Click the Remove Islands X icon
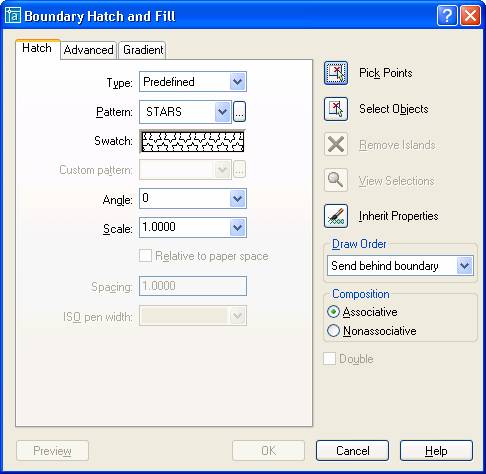Screen dimensions: 486x474 pyautogui.click(x=336, y=145)
